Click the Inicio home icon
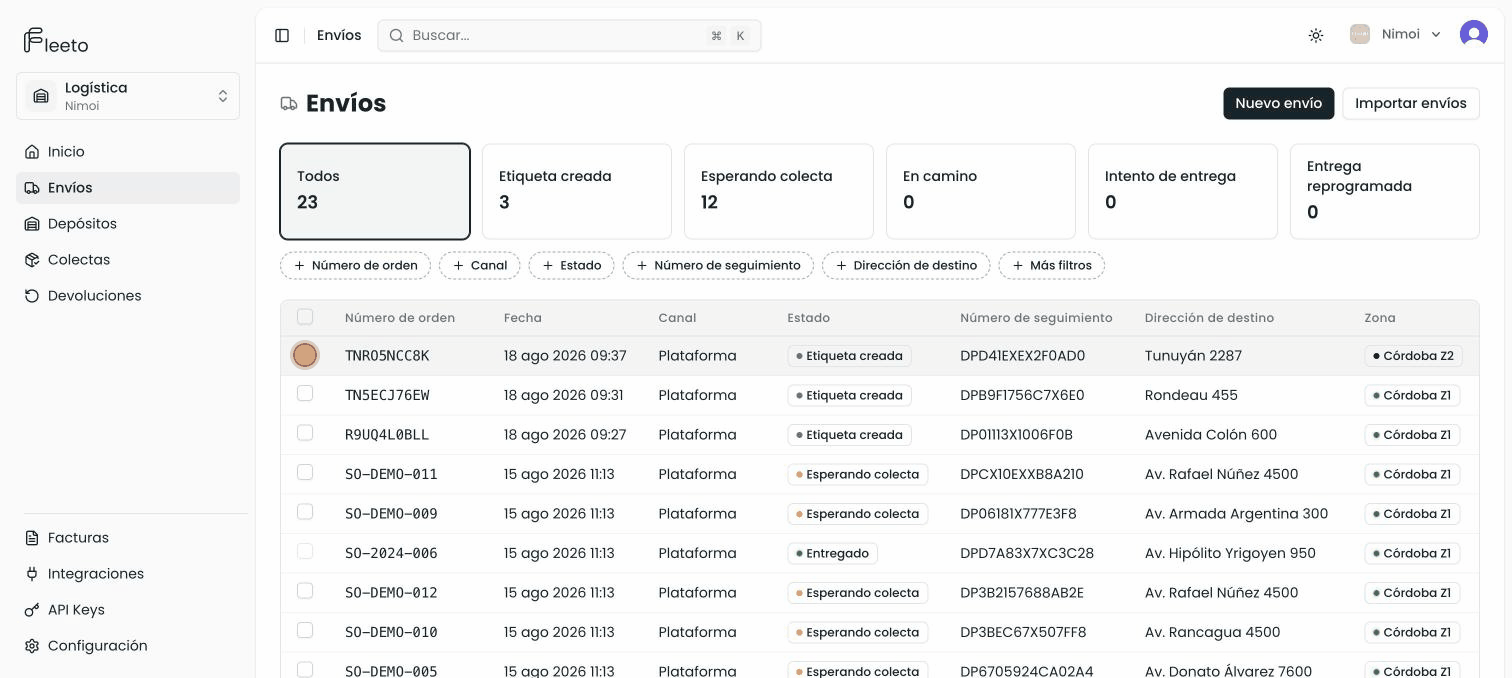1512x678 pixels. point(32,152)
